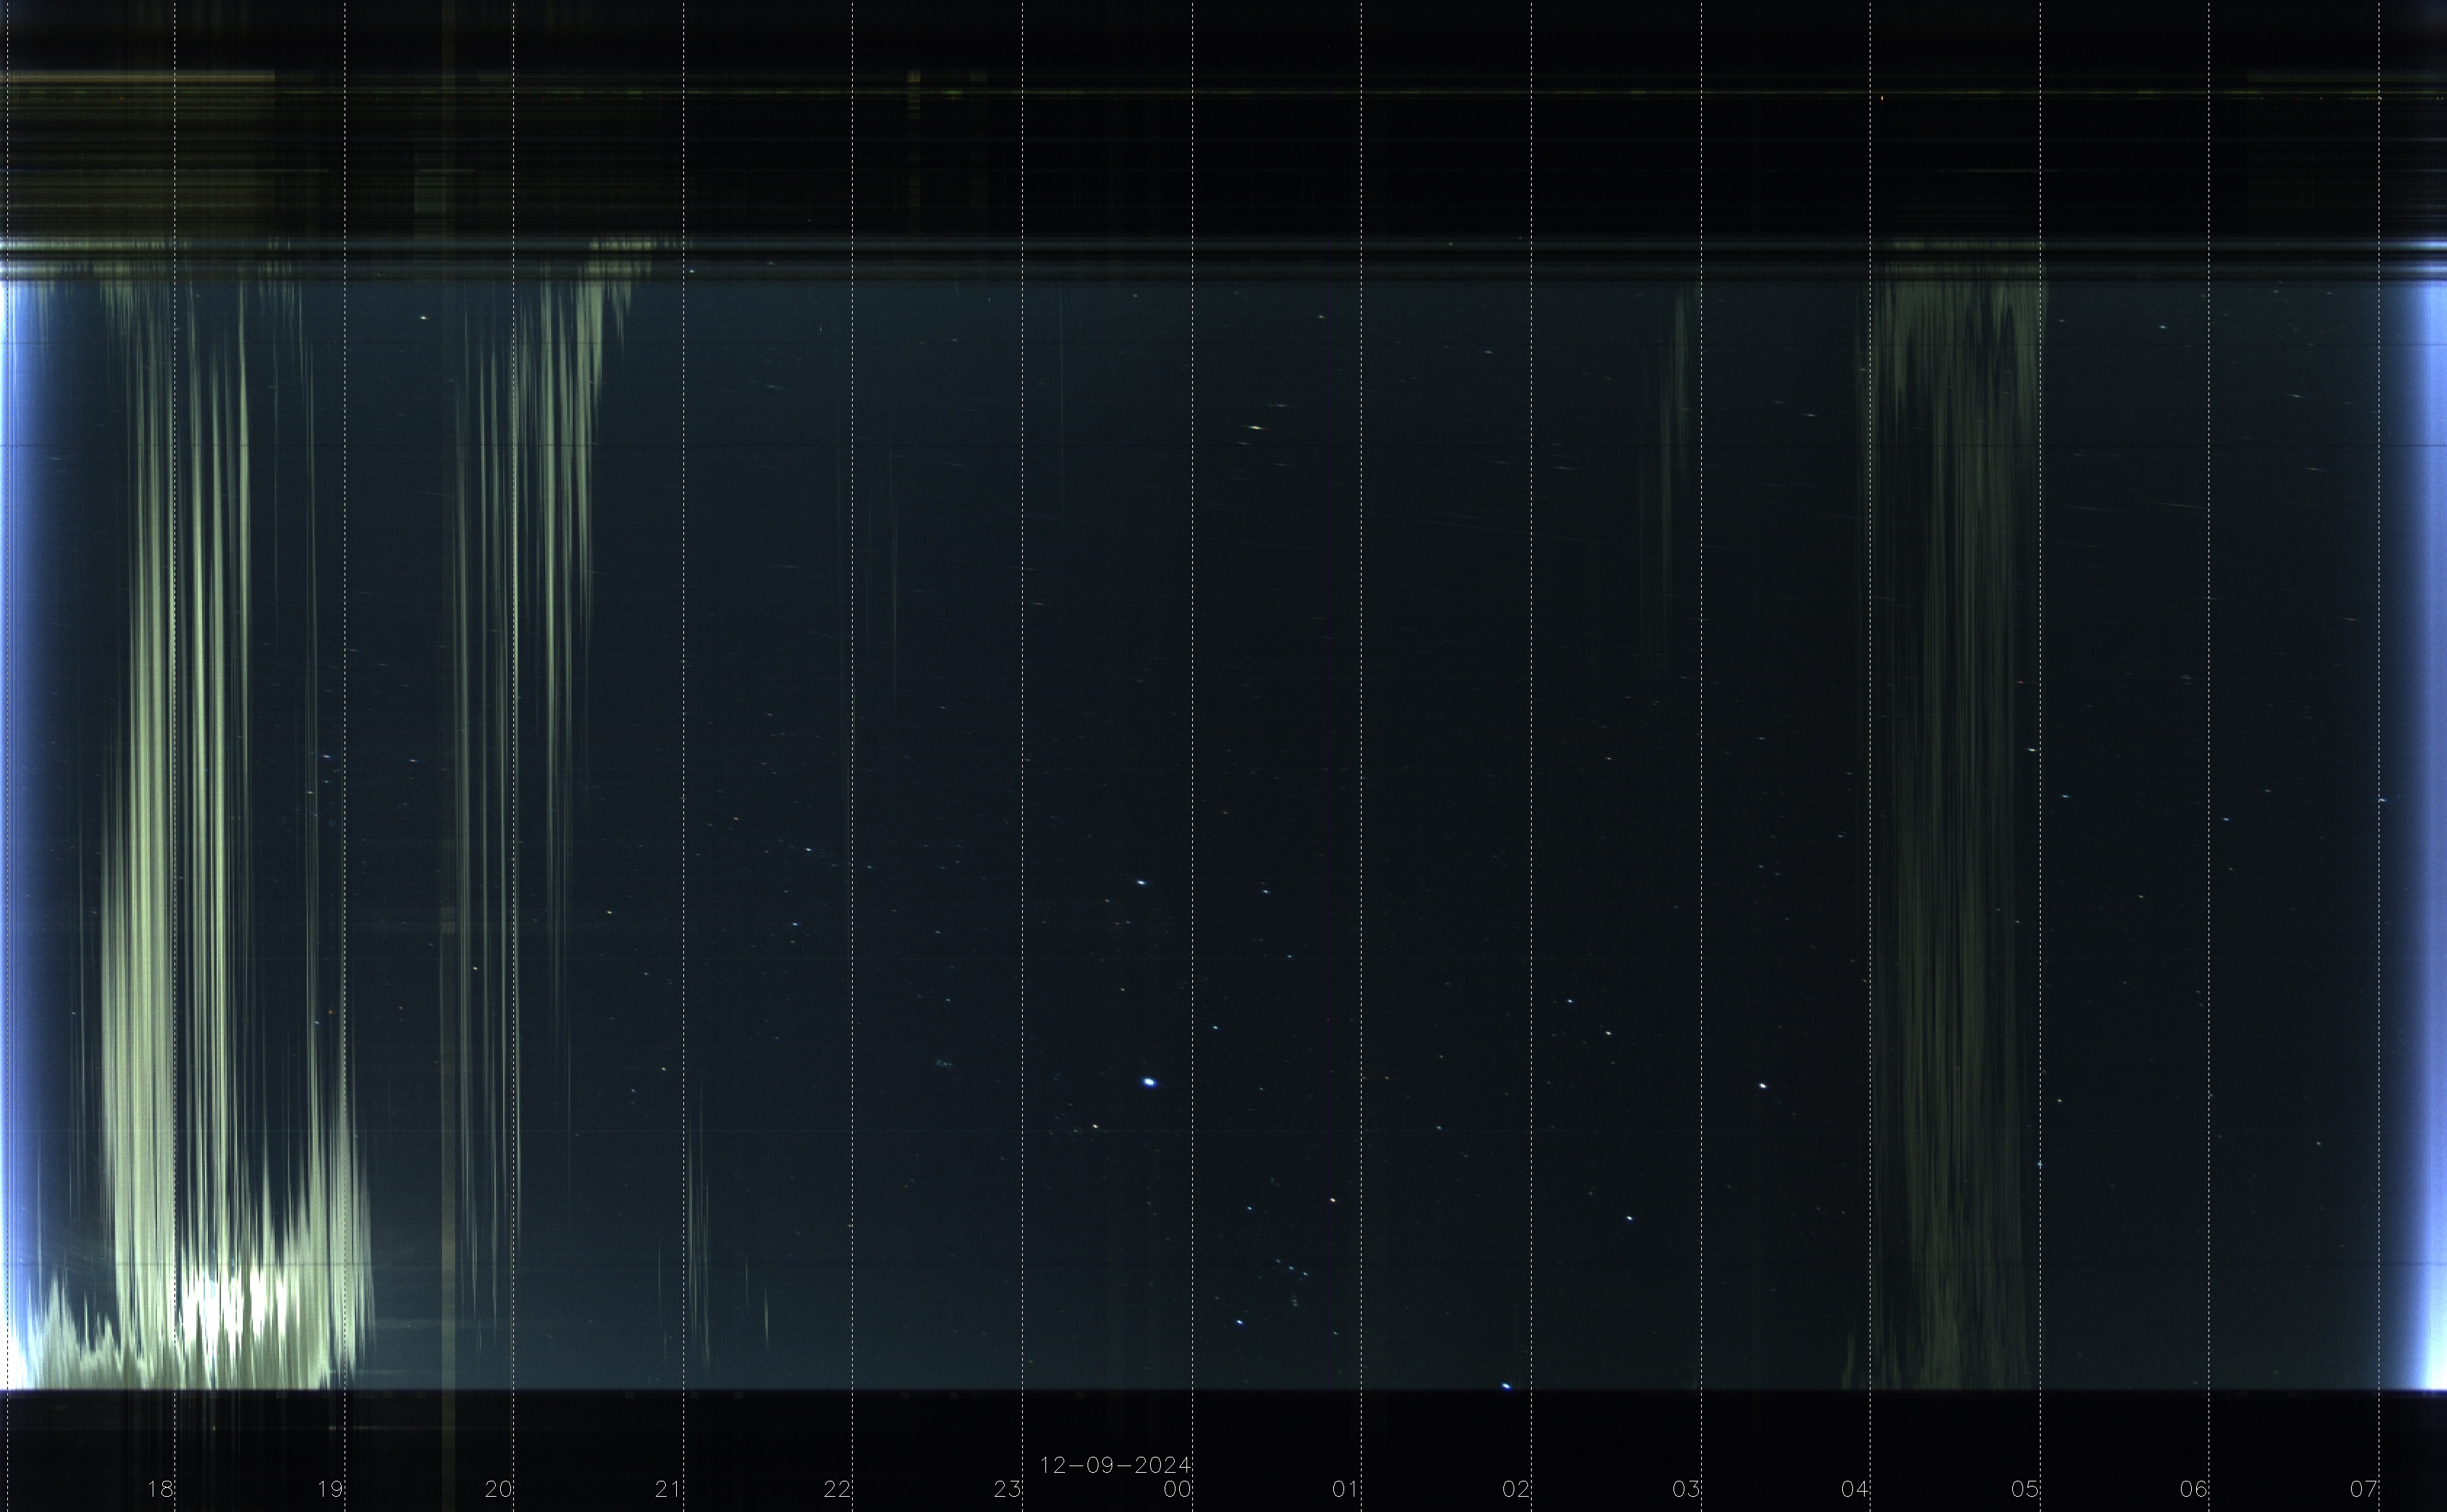Pick the 21 hour axis label
The width and height of the screenshot is (2447, 1512).
[668, 1488]
